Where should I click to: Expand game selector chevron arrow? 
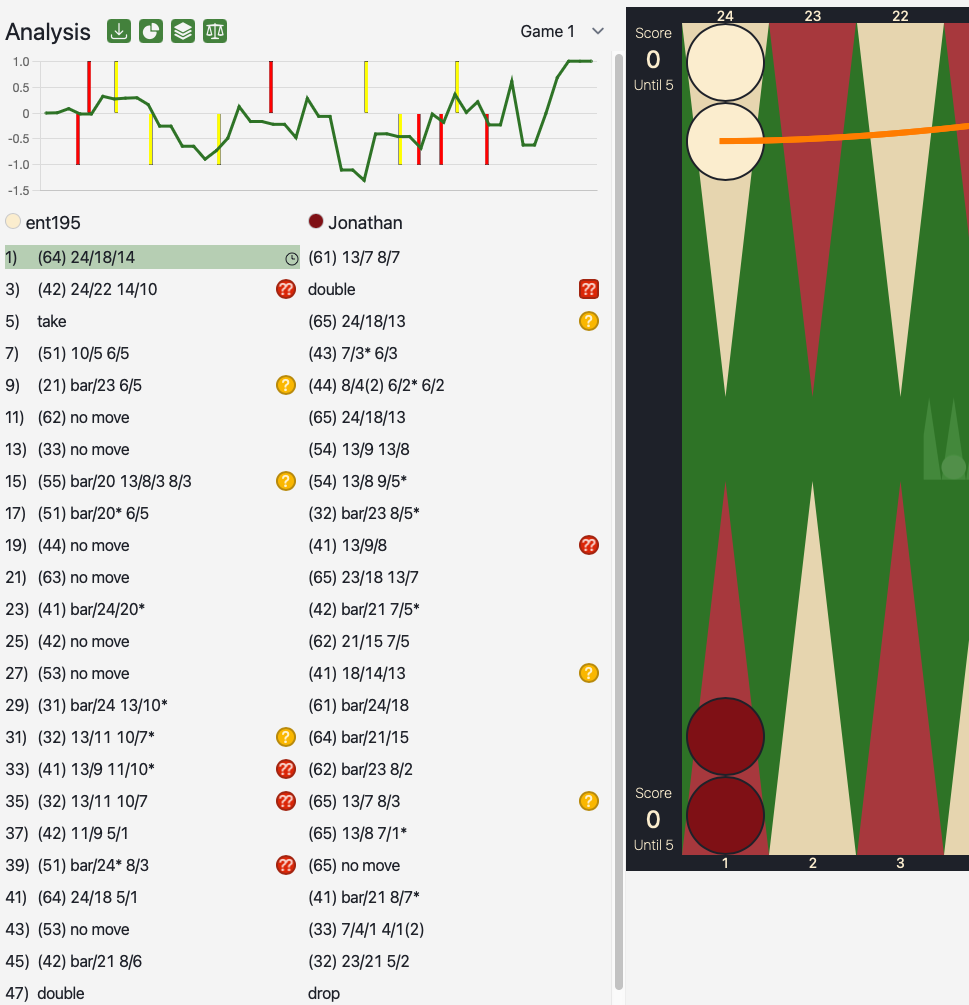pyautogui.click(x=598, y=31)
